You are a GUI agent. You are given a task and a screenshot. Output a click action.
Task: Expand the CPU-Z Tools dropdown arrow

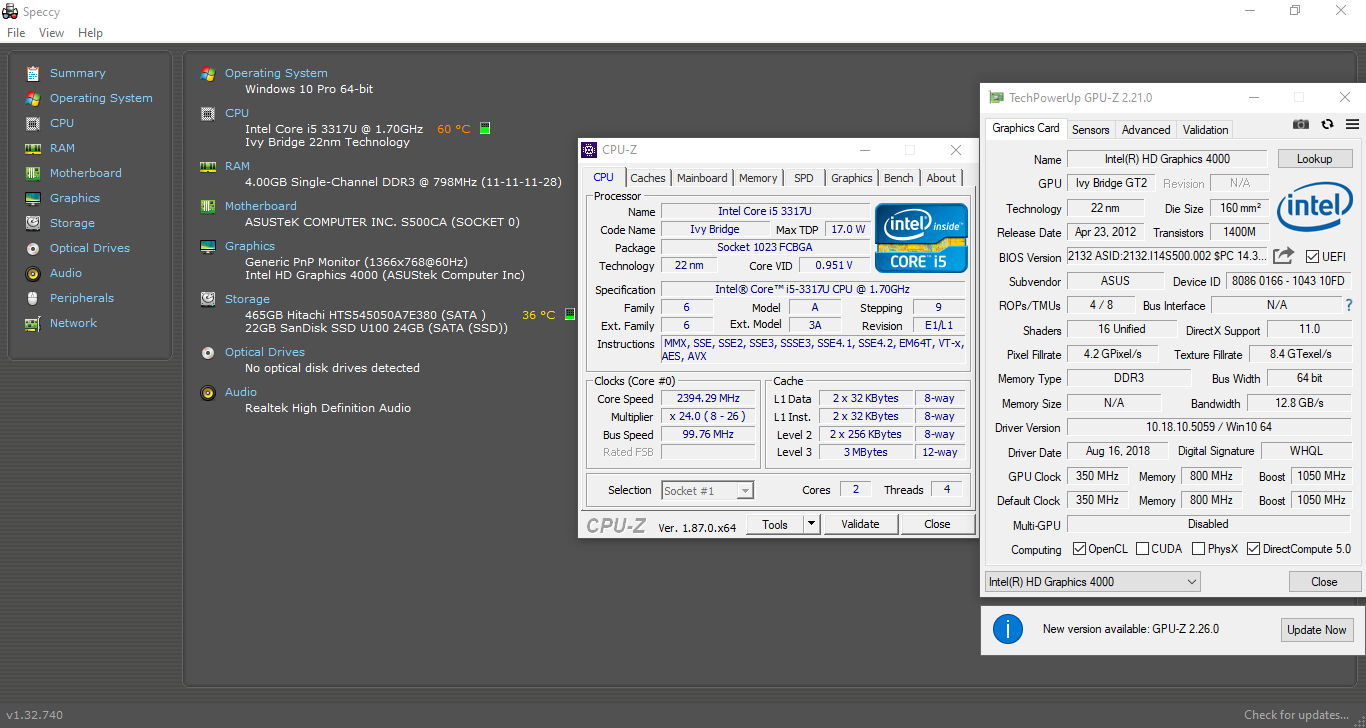click(811, 524)
